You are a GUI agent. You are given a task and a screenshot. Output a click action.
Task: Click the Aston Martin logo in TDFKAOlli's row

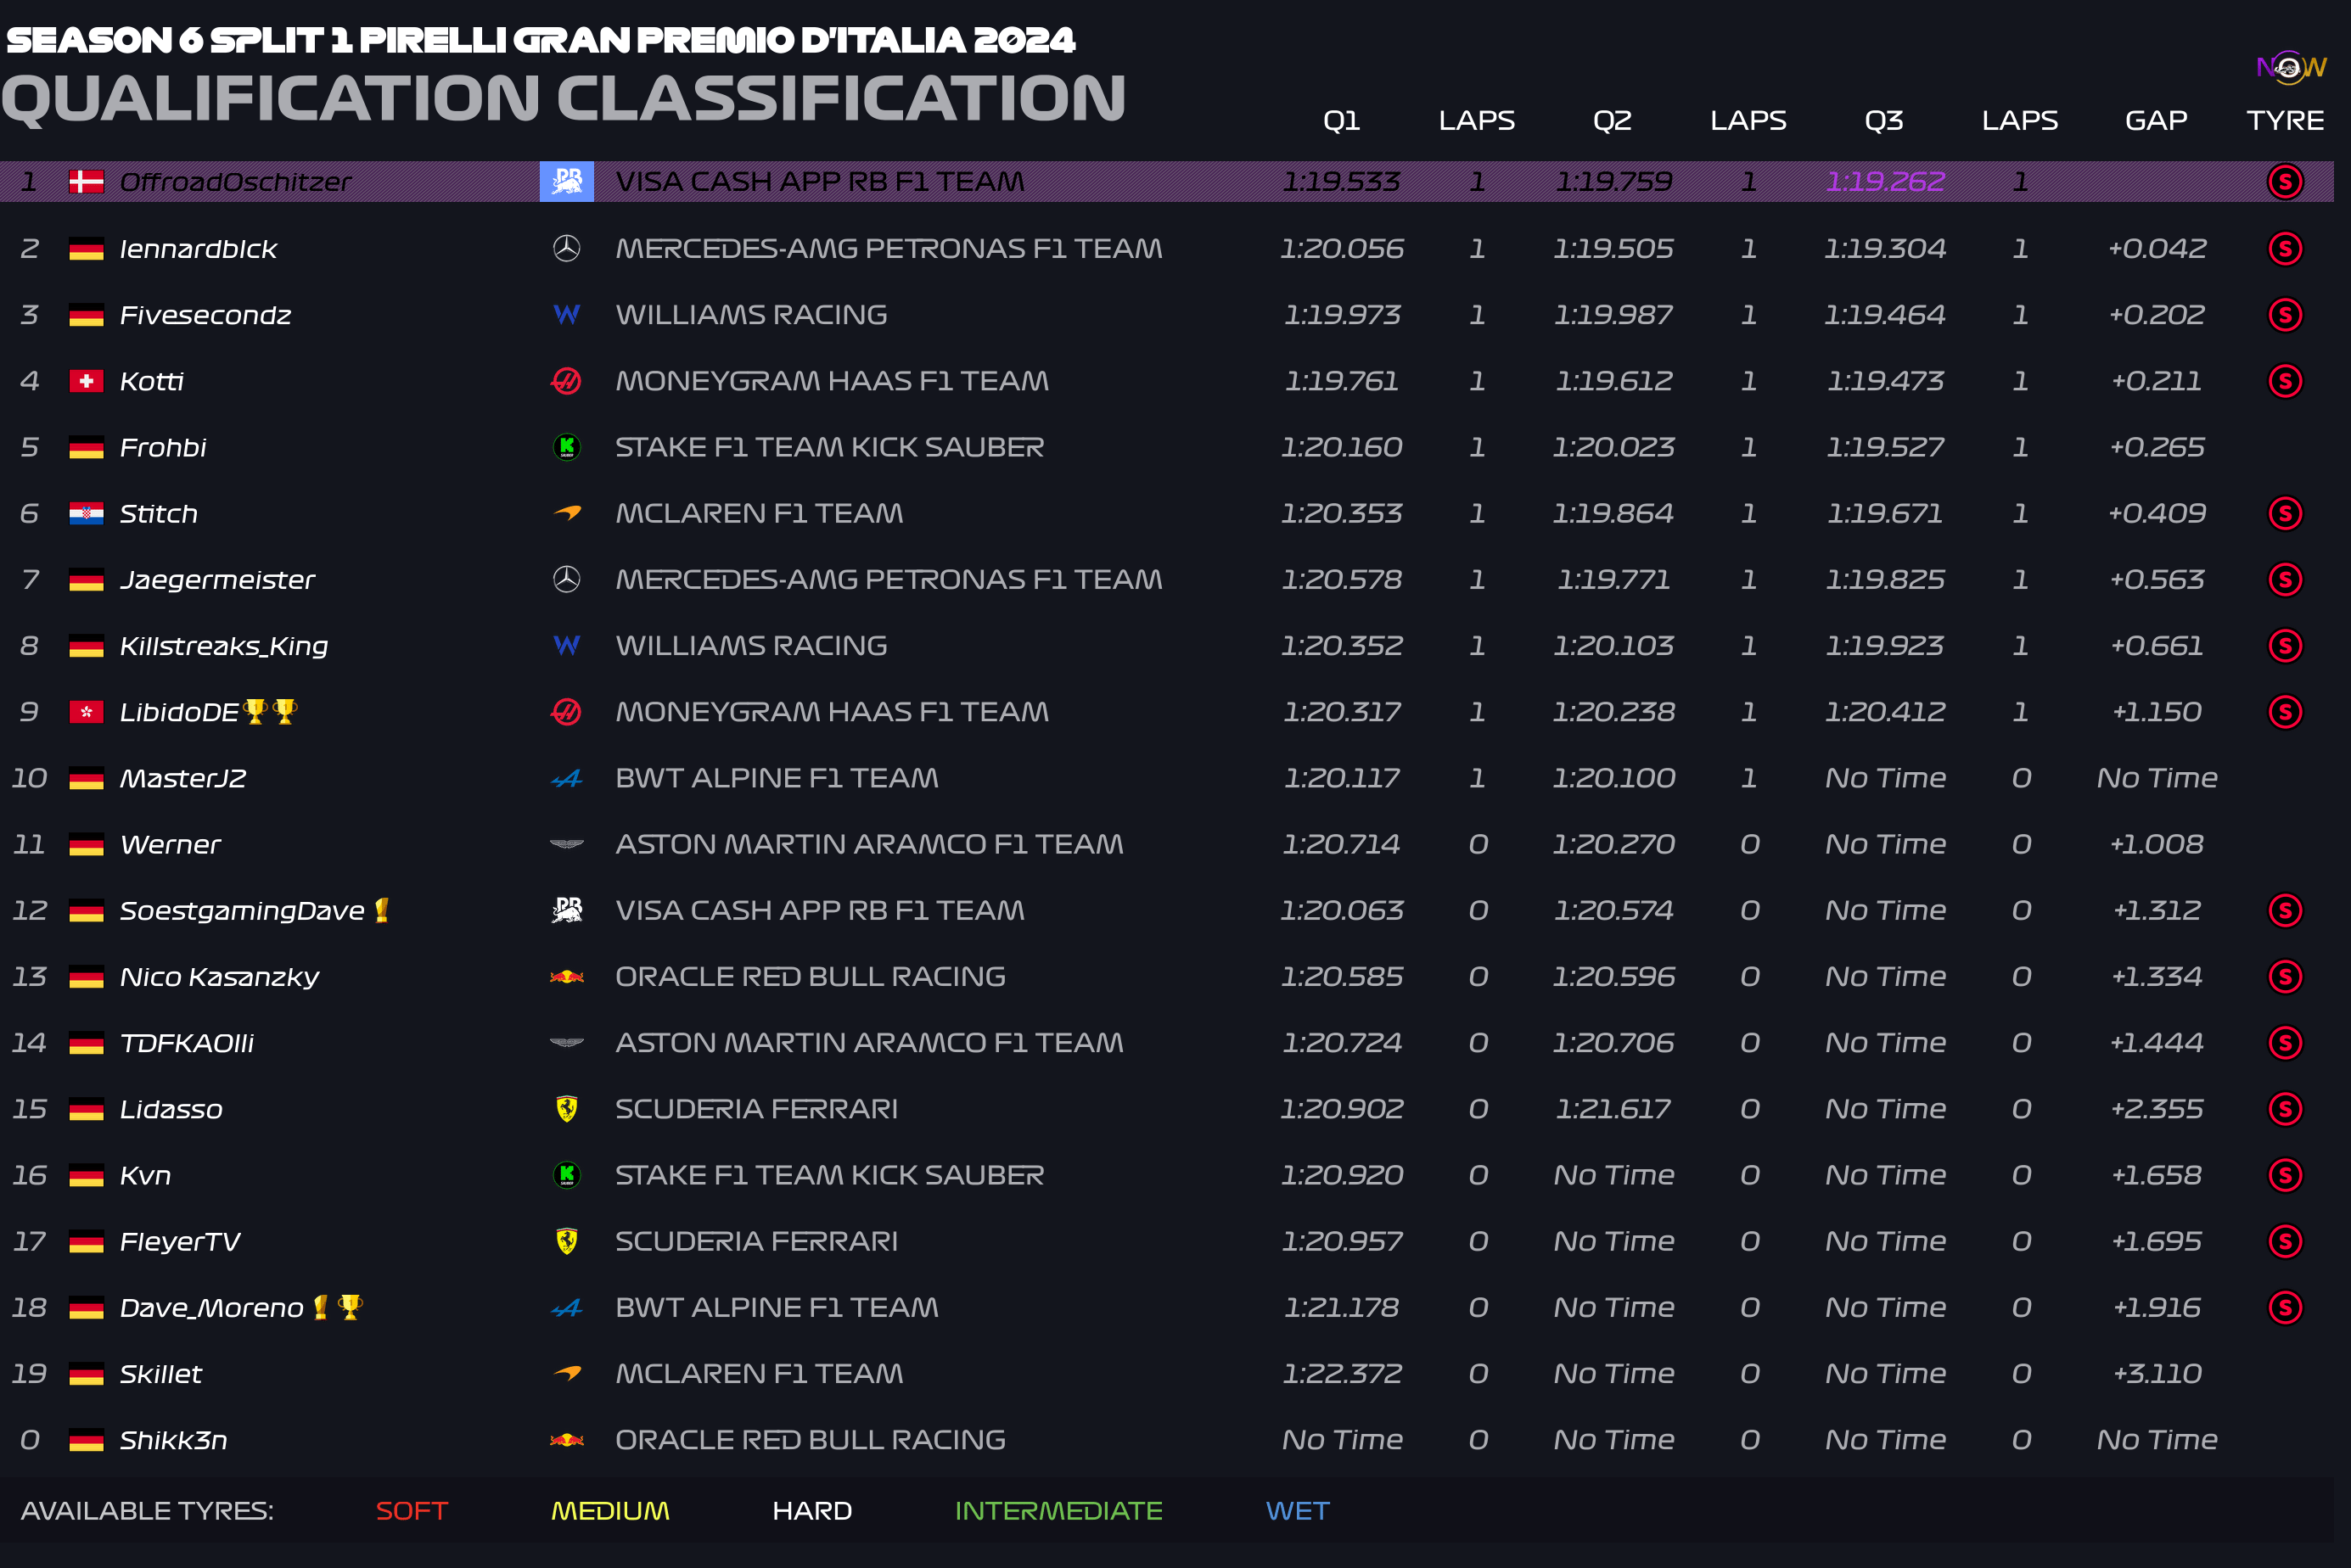point(566,1043)
